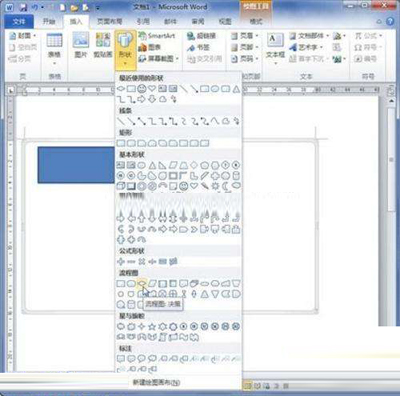400x396 pixels.
Task: Select the 4-point star shape
Action: (x=142, y=326)
